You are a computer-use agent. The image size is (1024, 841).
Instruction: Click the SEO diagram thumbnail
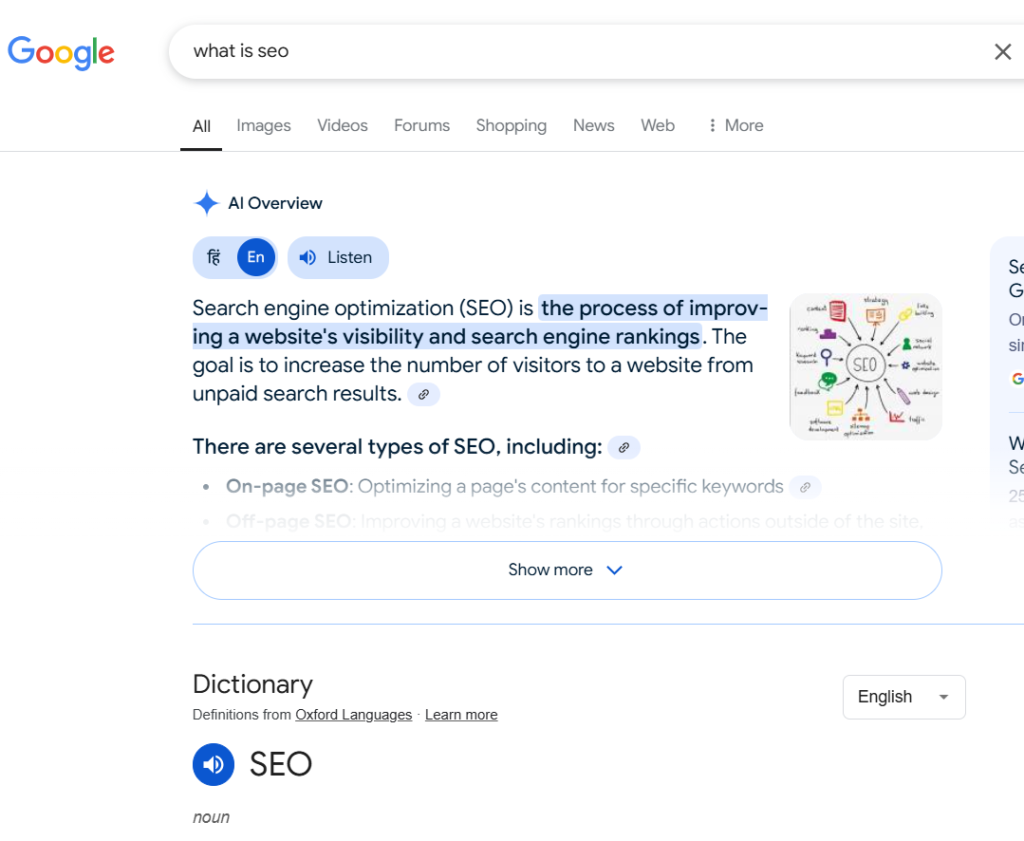point(865,366)
